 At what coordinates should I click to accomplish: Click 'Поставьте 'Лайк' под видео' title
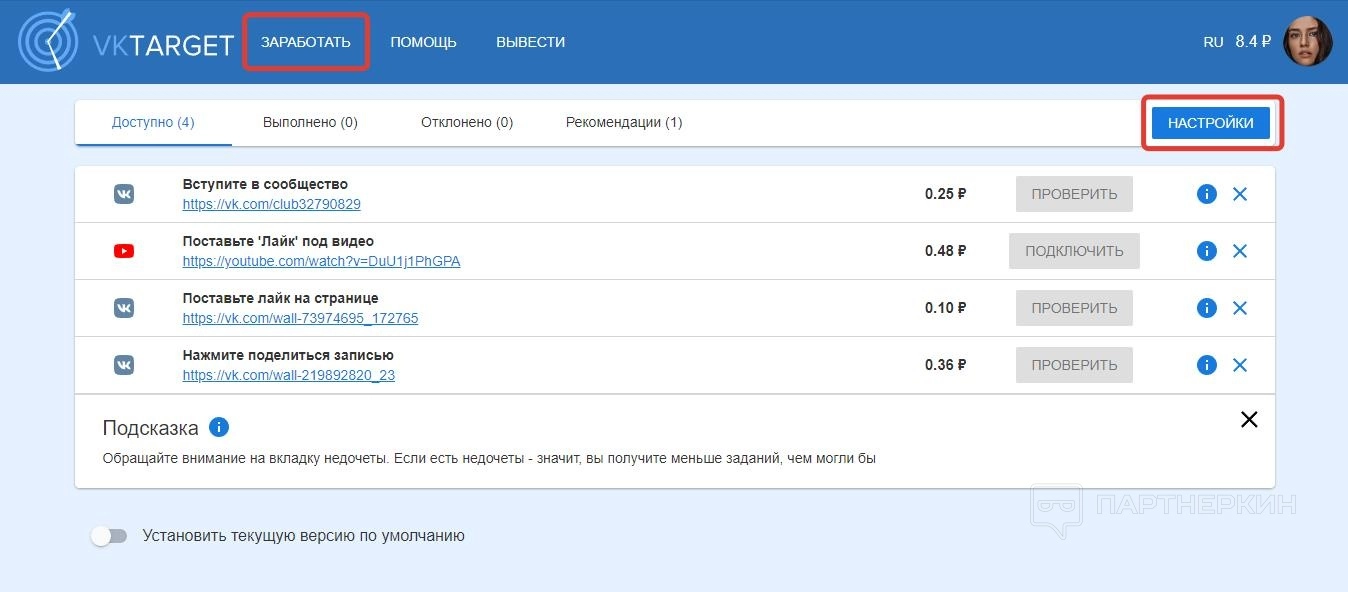coord(278,241)
